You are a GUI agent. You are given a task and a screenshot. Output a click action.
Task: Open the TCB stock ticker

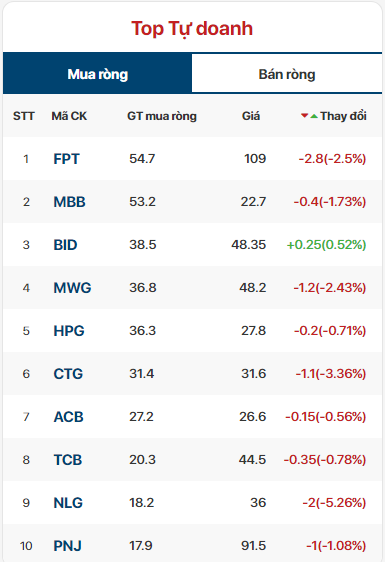pos(68,460)
